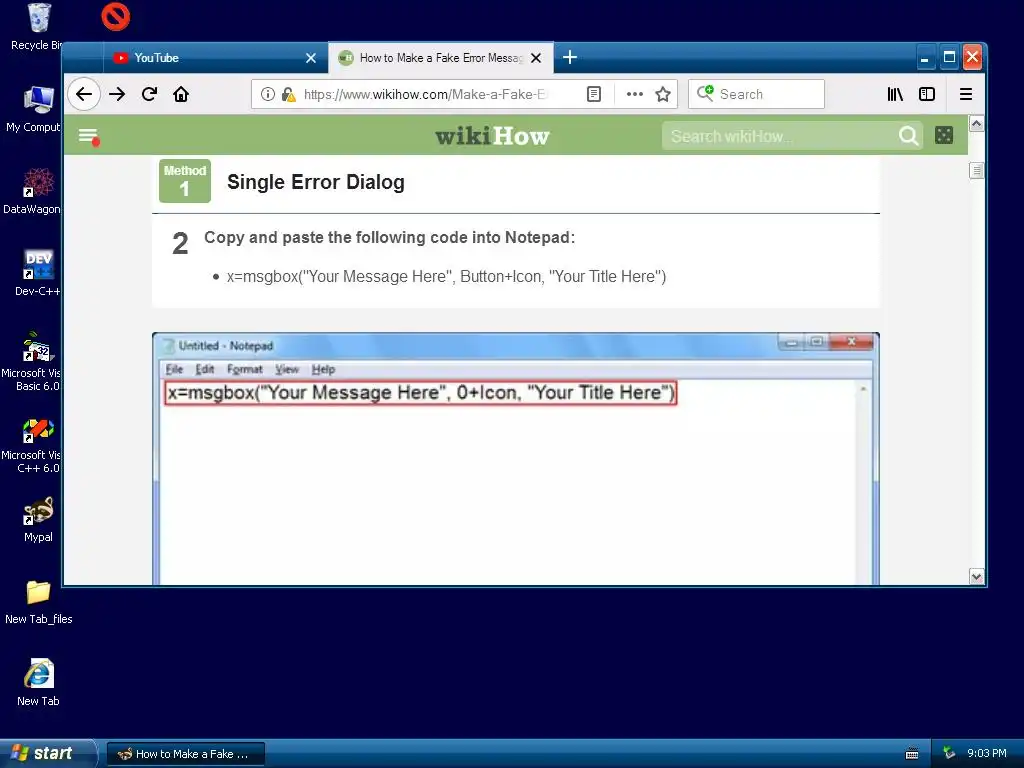The width and height of the screenshot is (1024, 768).
Task: Maximize the browser window
Action: point(950,57)
